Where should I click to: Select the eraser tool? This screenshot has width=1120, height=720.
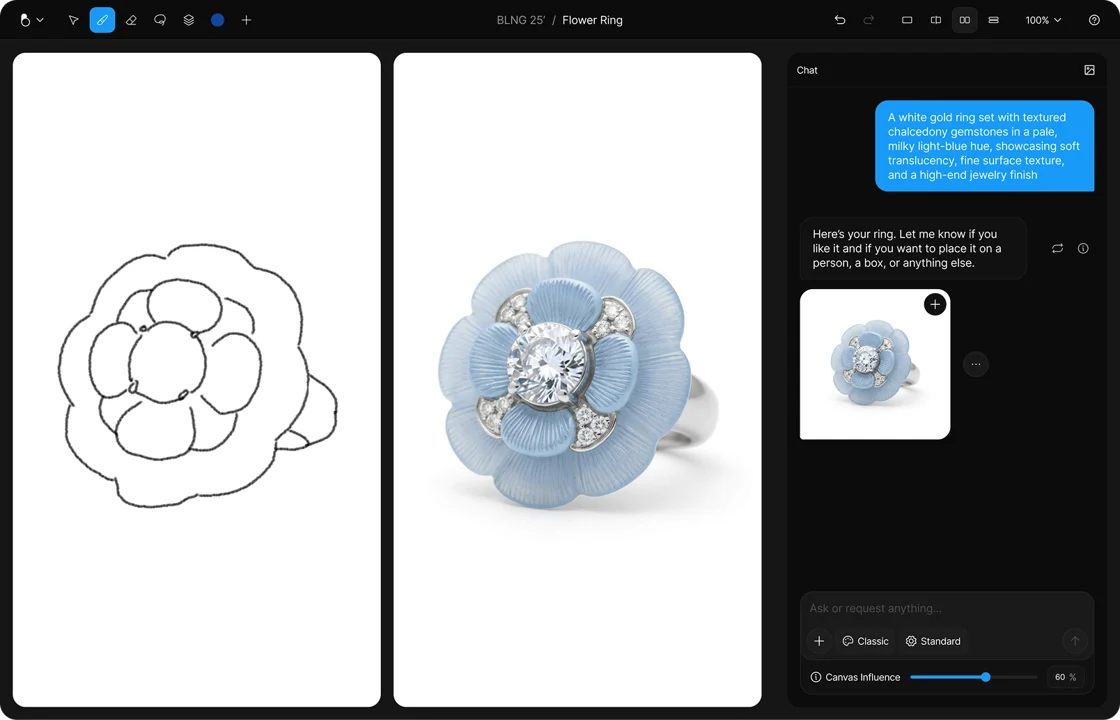(131, 20)
